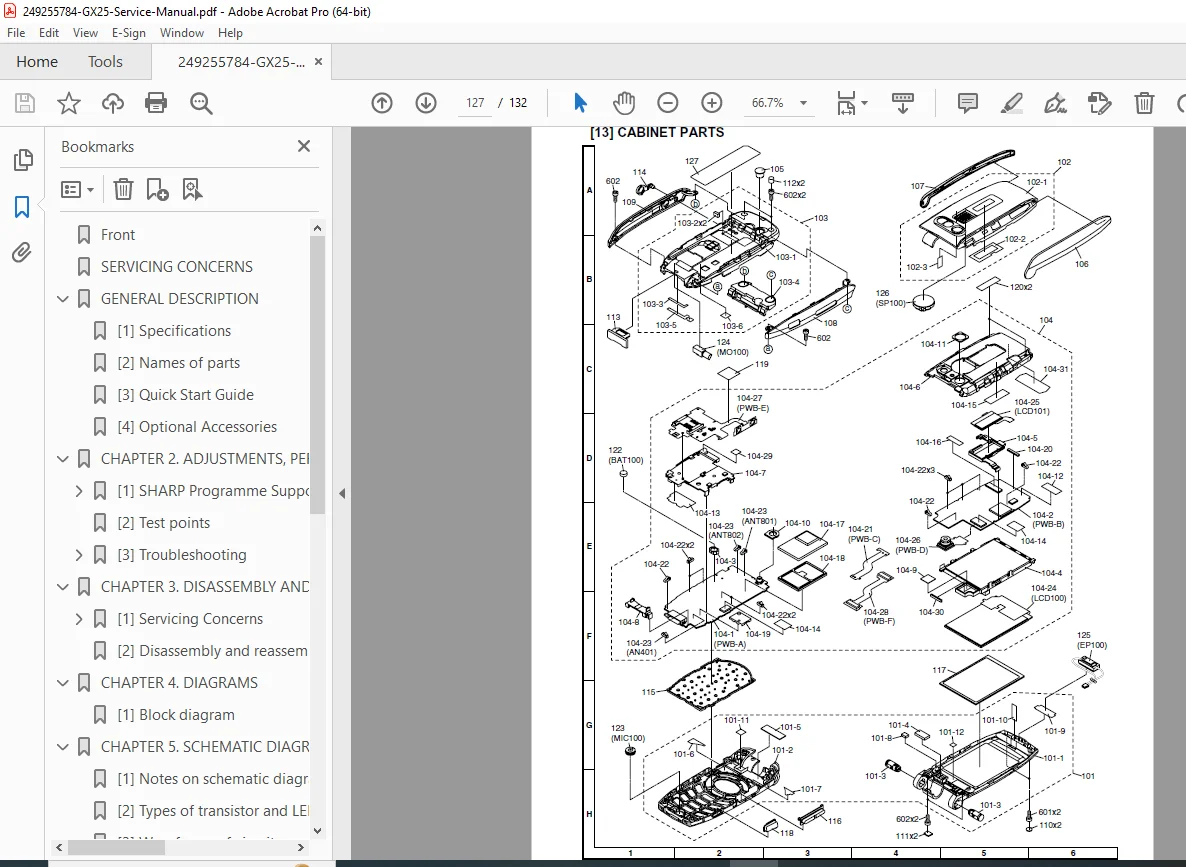Switch to the Tools tab
Image resolution: width=1186 pixels, height=867 pixels.
105,61
